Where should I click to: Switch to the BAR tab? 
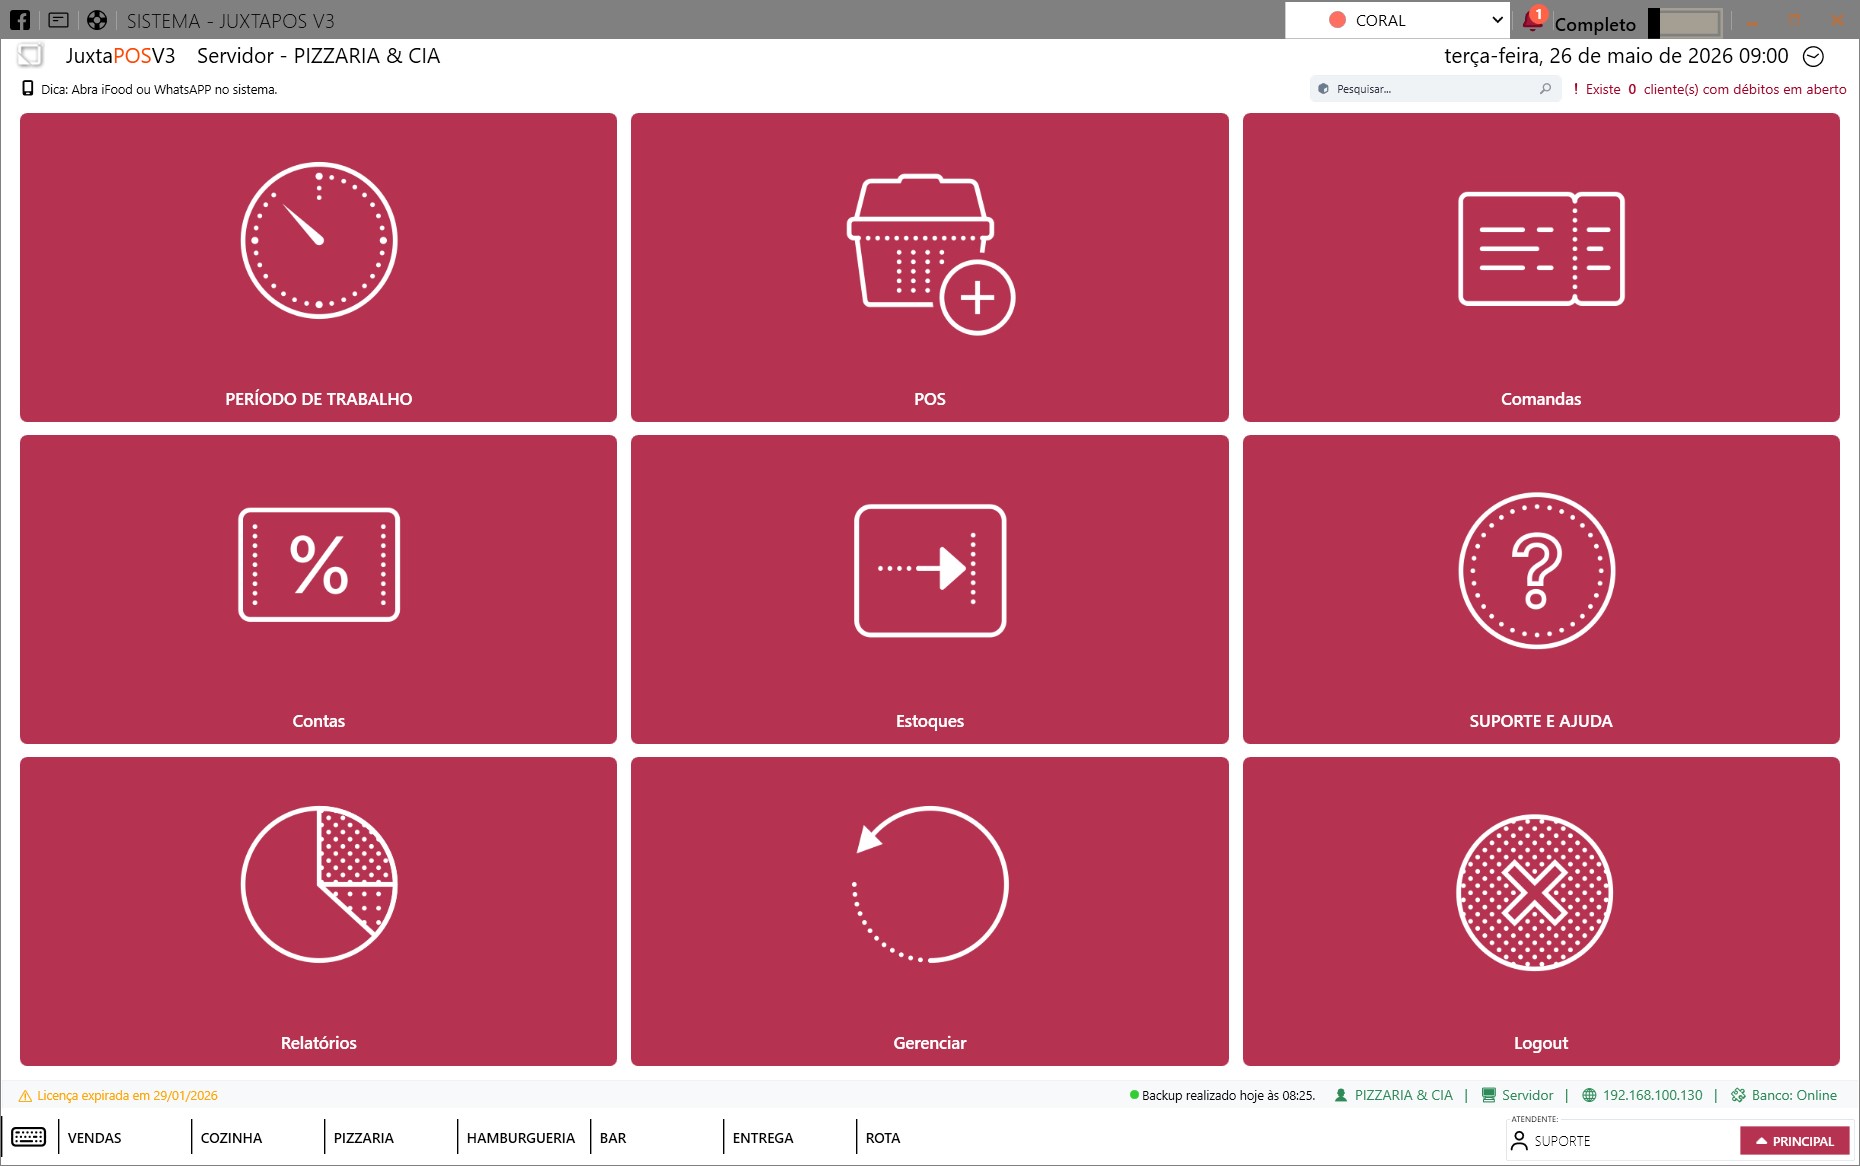(656, 1138)
